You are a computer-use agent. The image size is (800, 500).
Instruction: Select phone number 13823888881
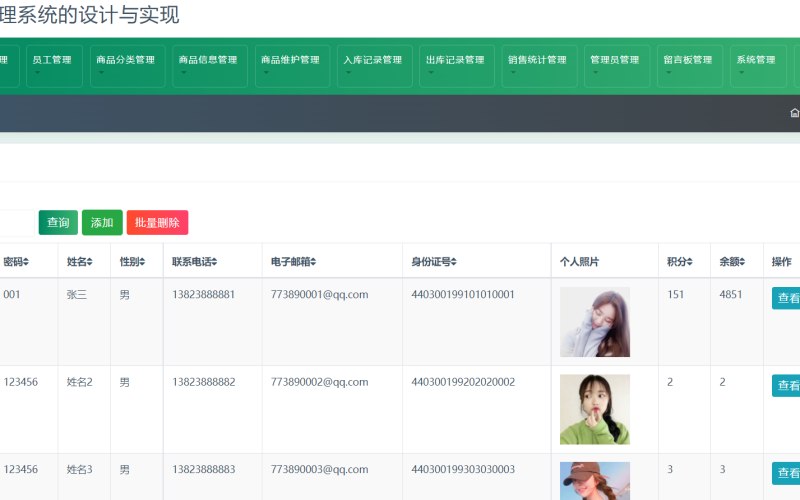point(204,294)
